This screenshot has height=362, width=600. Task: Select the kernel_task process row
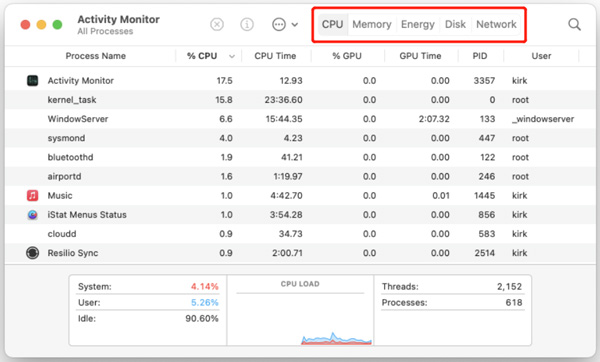(x=300, y=100)
